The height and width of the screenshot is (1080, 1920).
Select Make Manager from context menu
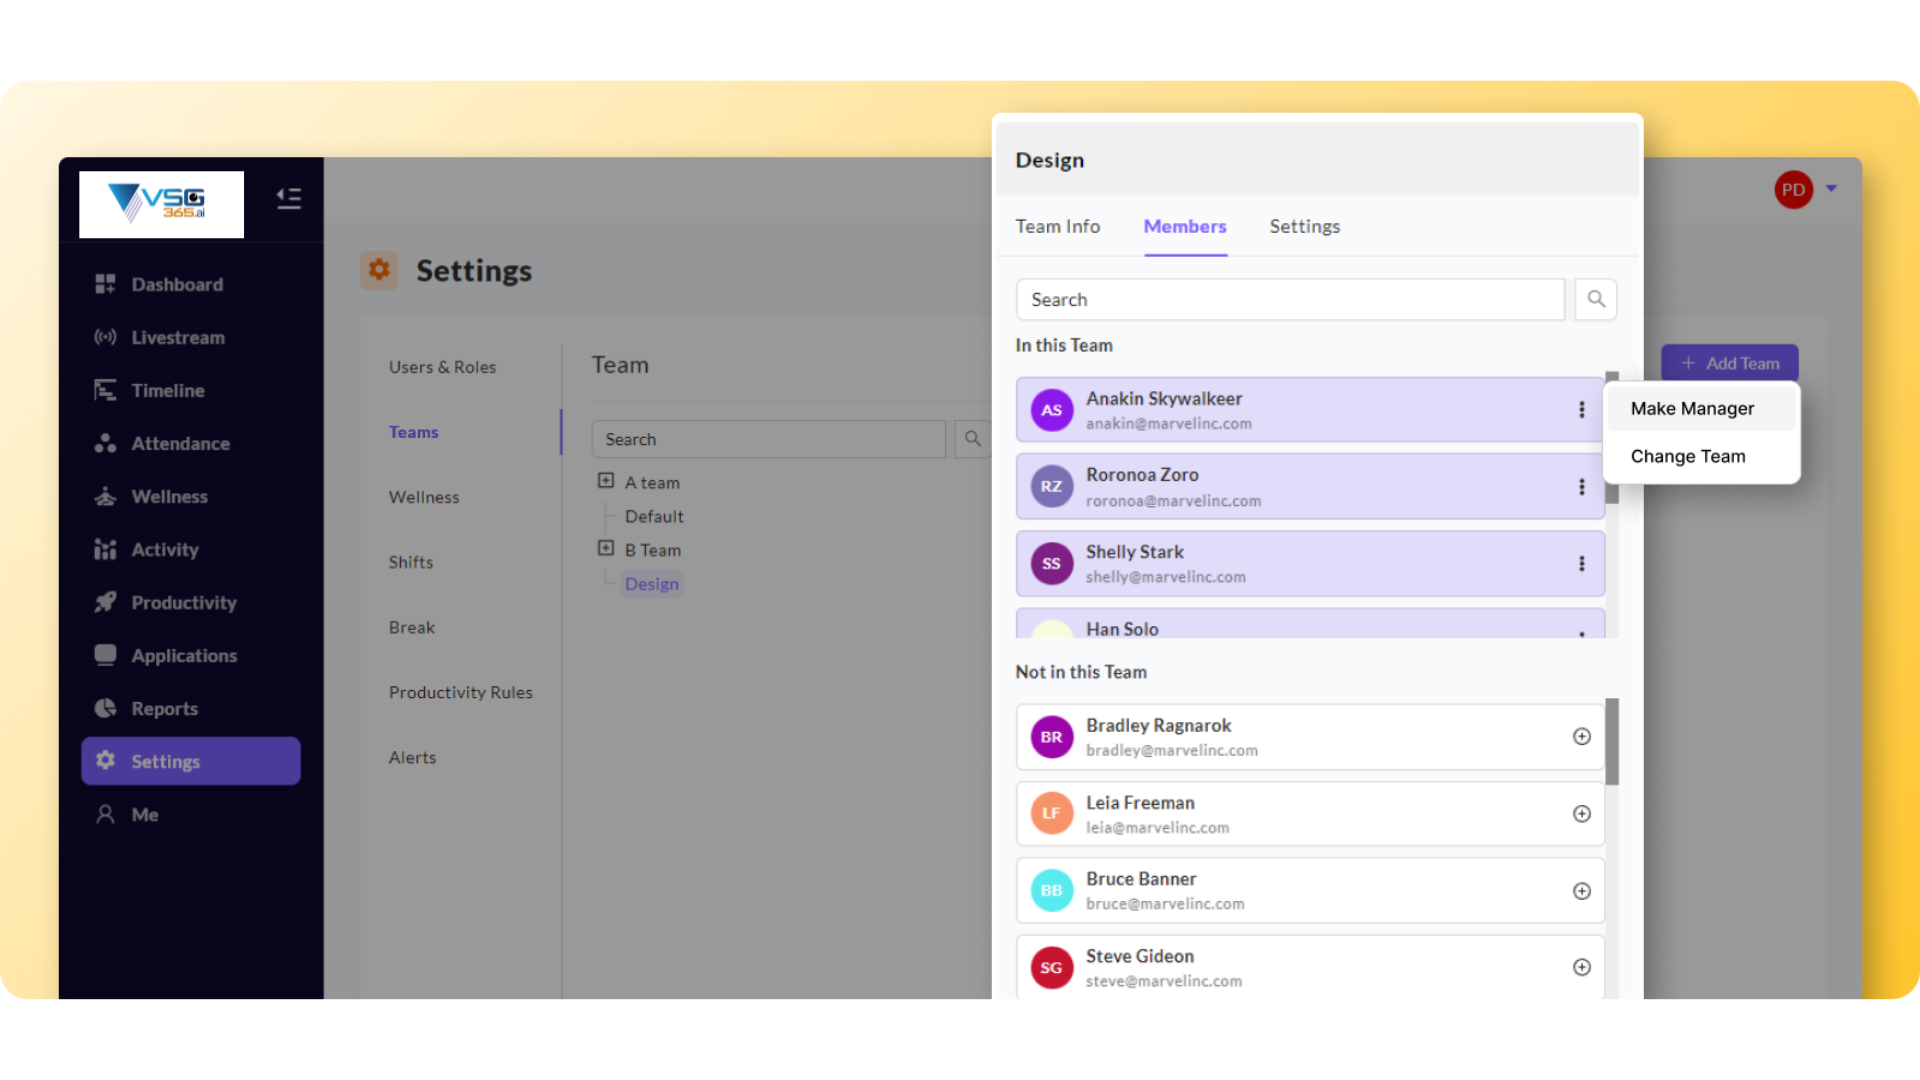(x=1692, y=408)
